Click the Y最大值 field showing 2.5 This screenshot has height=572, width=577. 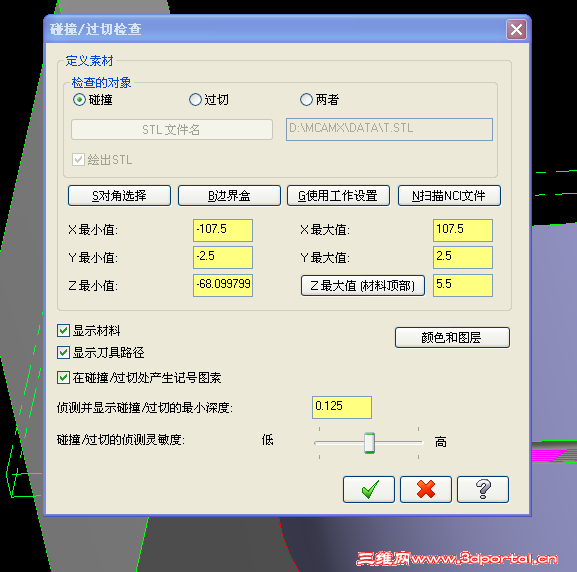pos(463,257)
